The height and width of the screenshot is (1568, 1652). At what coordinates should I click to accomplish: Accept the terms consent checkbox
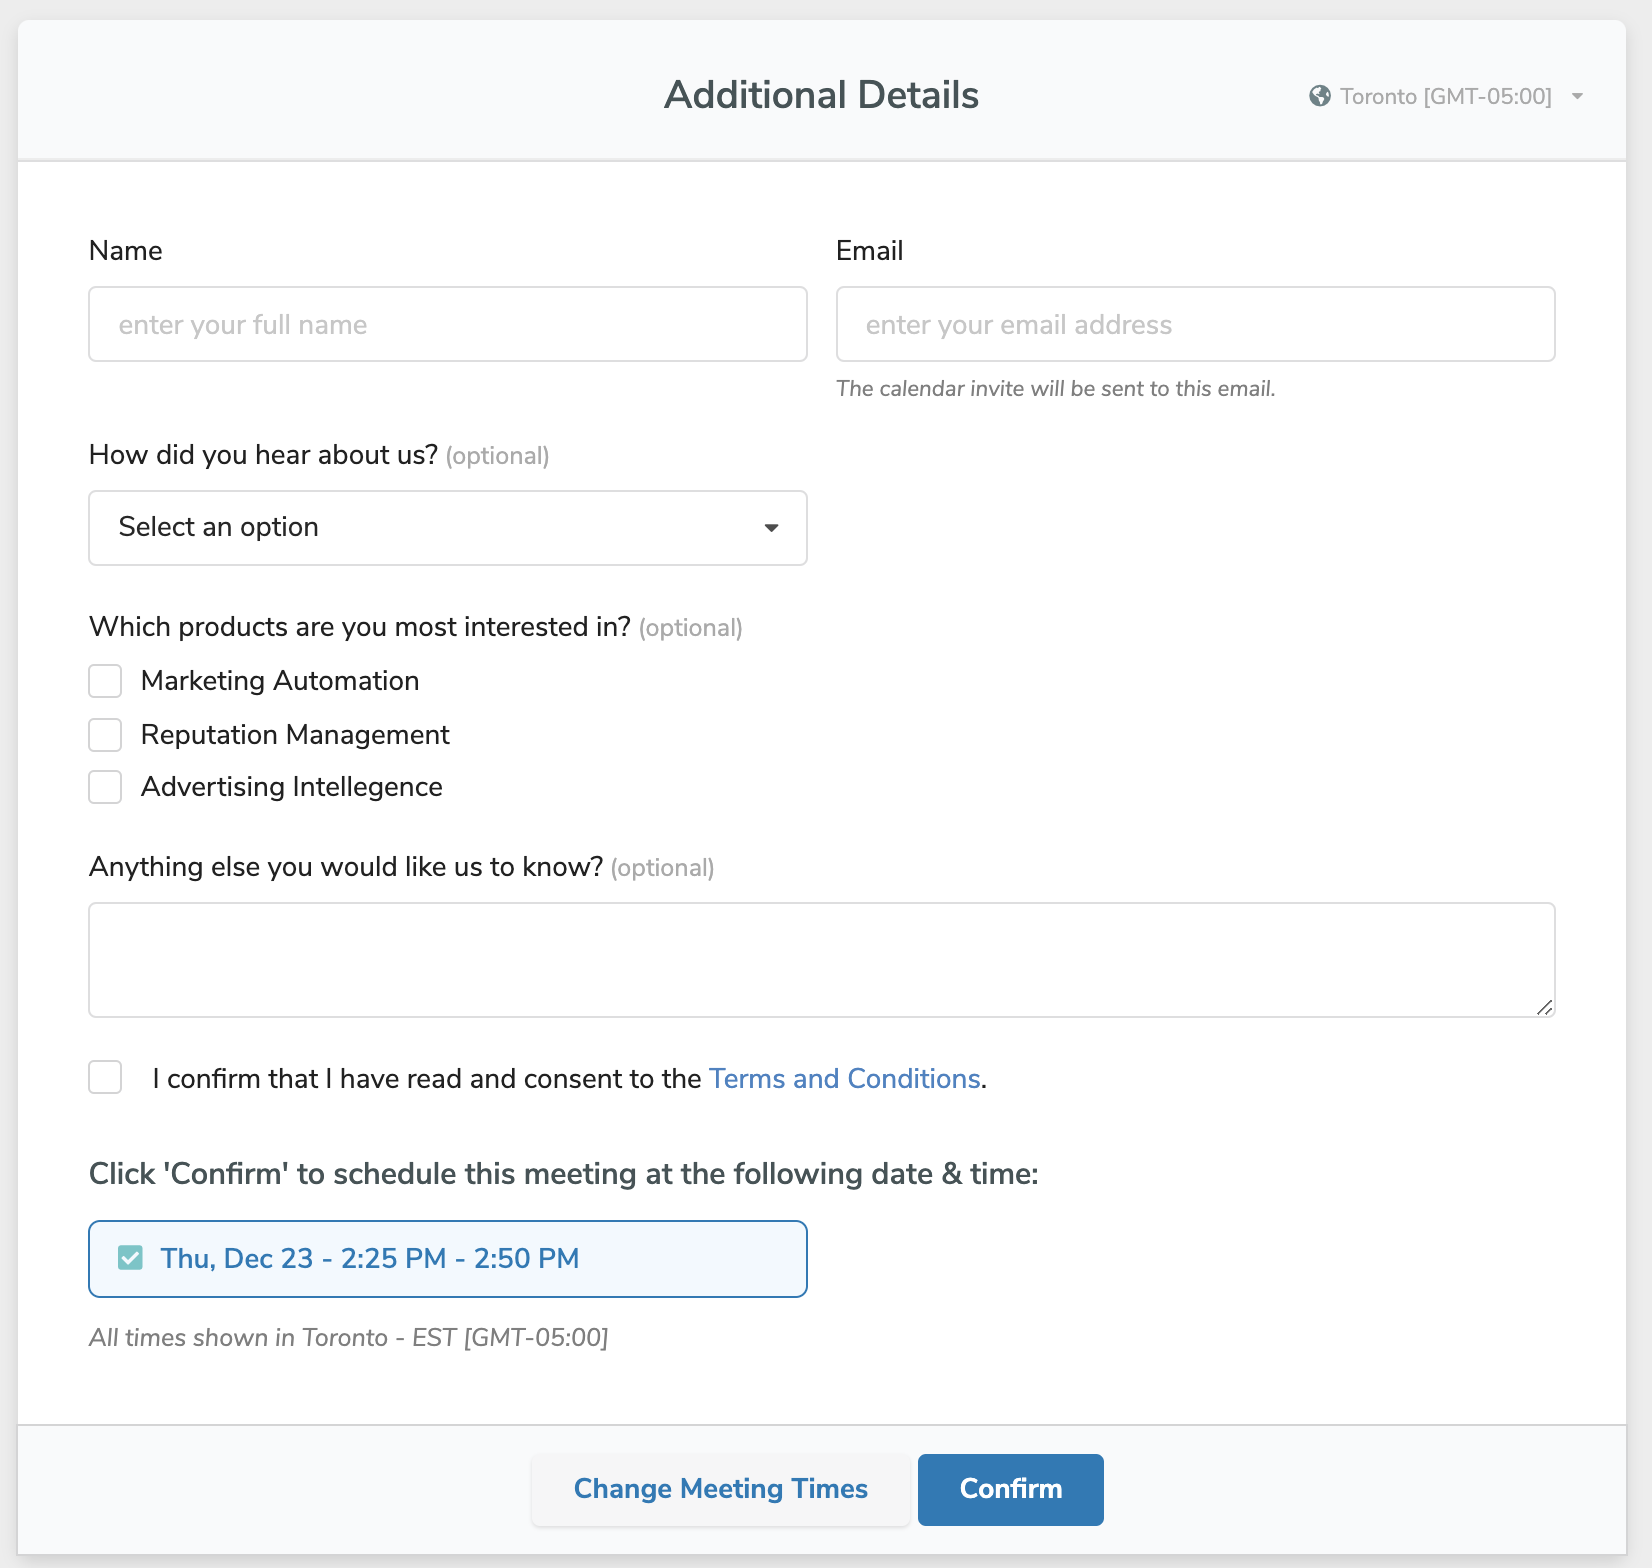[x=105, y=1078]
